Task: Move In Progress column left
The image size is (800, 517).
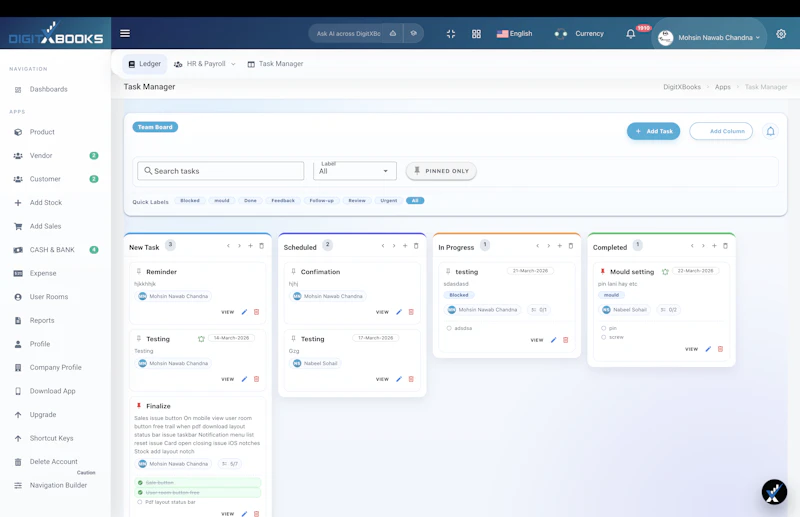Action: tap(537, 246)
